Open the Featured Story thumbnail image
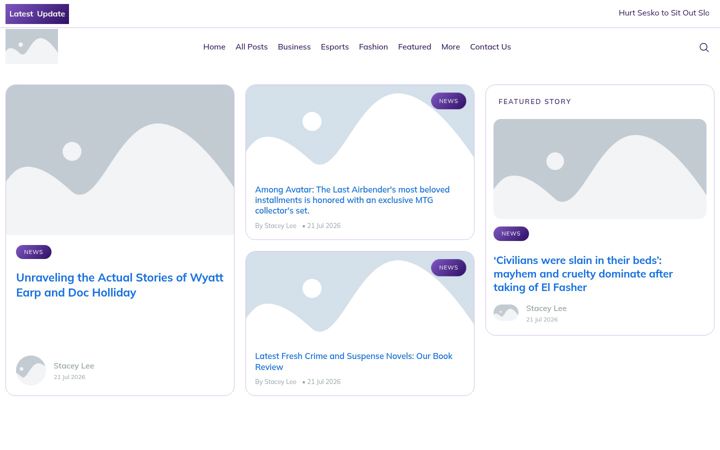720x450 pixels. point(600,169)
